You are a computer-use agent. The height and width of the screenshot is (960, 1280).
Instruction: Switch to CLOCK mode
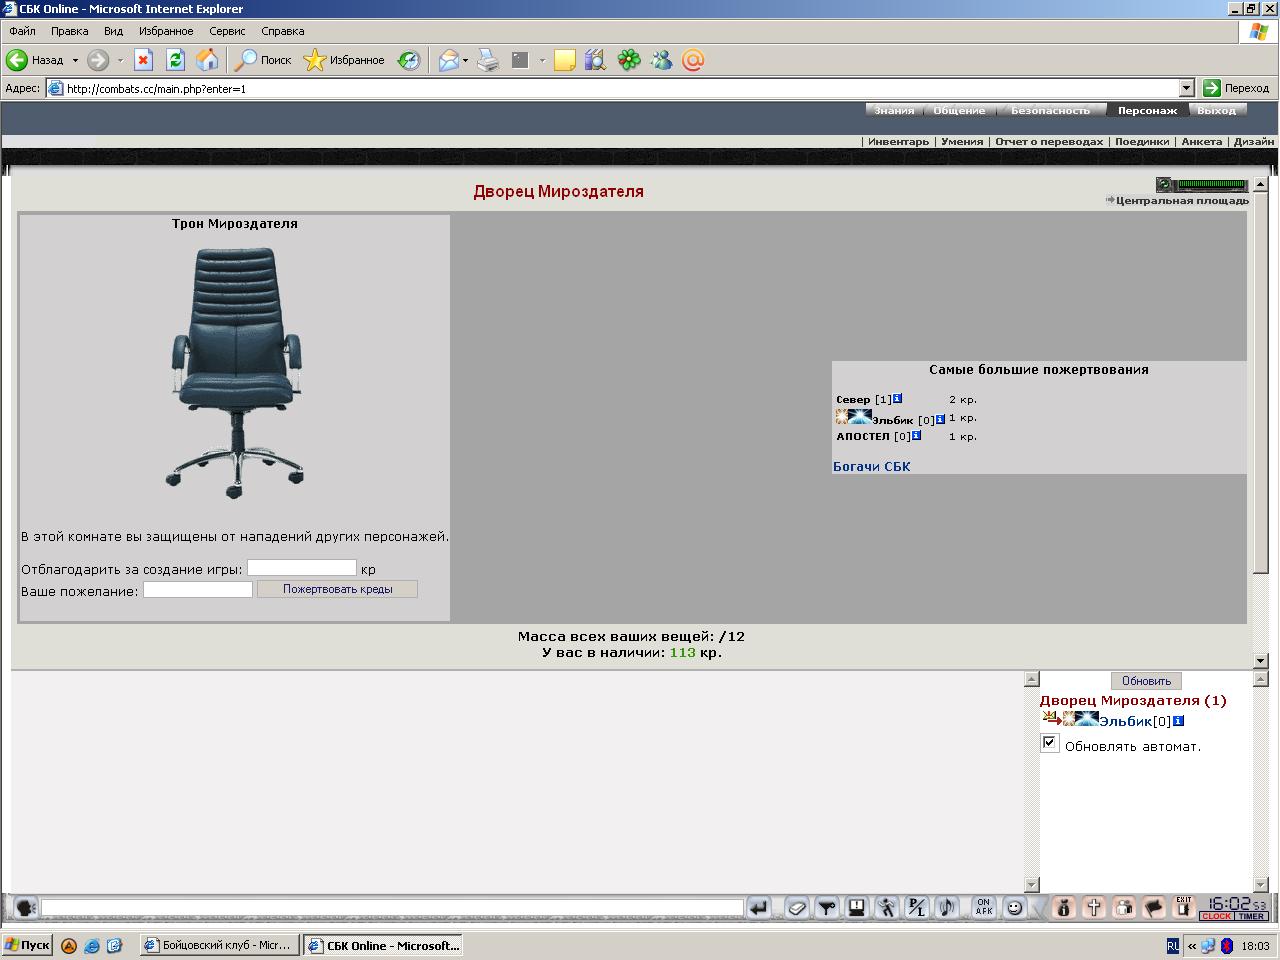[1216, 916]
